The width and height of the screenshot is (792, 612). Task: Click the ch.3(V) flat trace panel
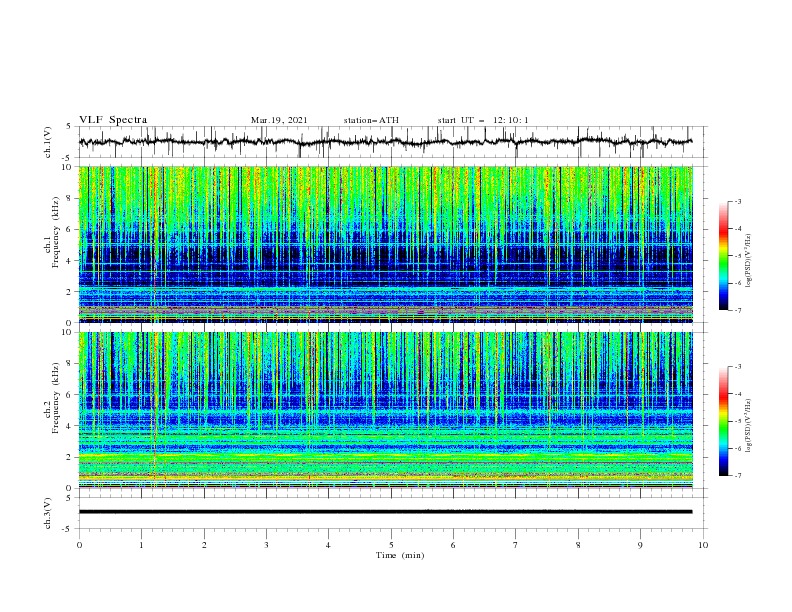(x=392, y=513)
